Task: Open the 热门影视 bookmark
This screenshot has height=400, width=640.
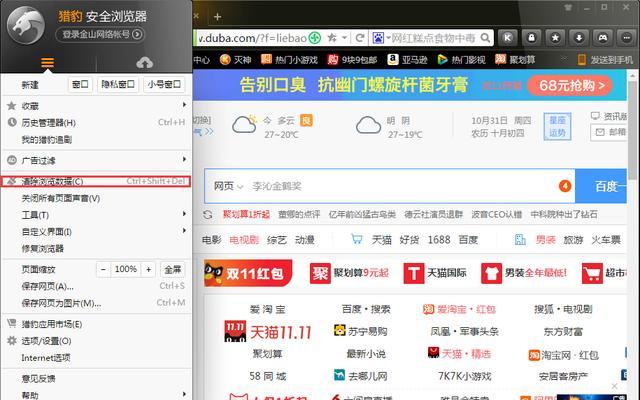Action: pos(461,60)
